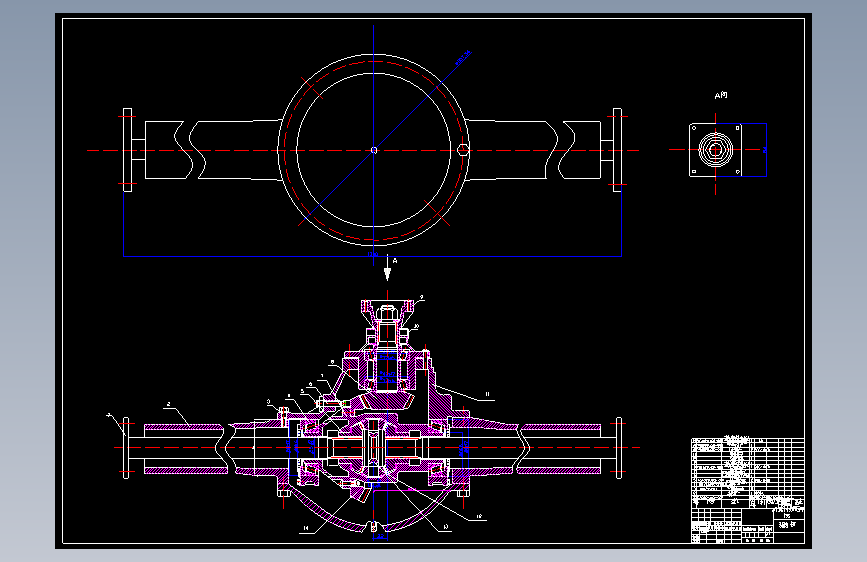Image resolution: width=867 pixels, height=562 pixels.
Task: Pick part callout number 9 beside the pinion flange
Action: [421, 298]
